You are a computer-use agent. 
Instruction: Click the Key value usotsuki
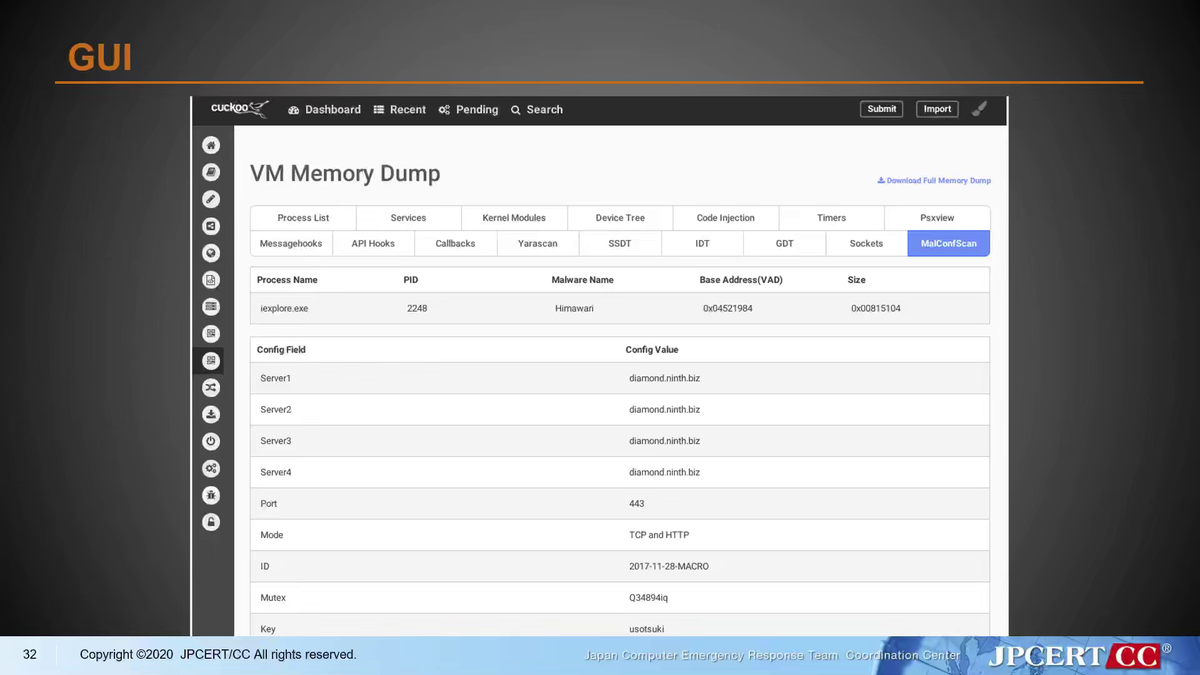pyautogui.click(x=646, y=629)
